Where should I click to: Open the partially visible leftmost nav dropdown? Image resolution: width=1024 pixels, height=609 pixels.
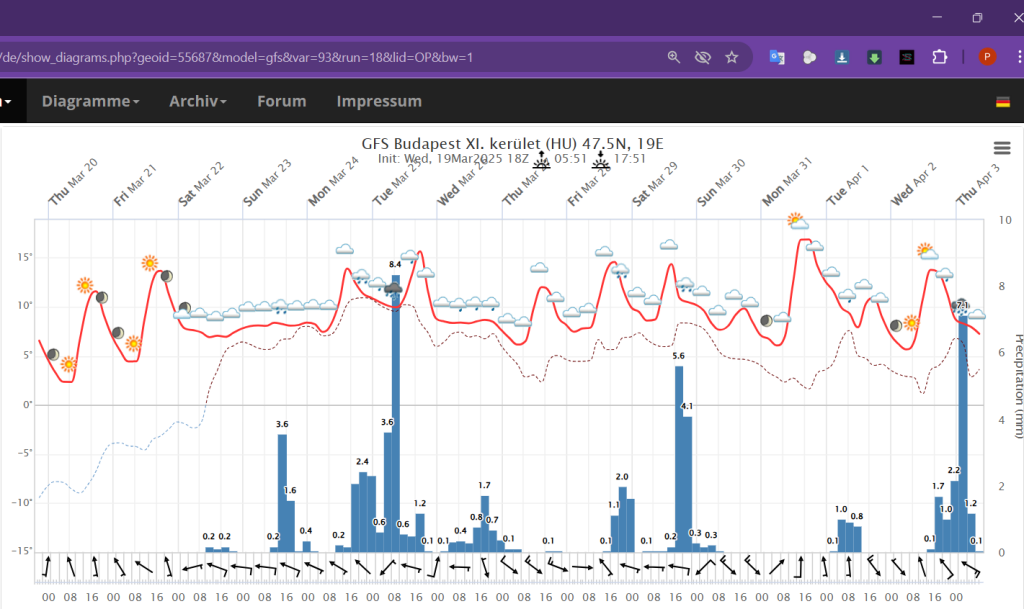coord(8,101)
